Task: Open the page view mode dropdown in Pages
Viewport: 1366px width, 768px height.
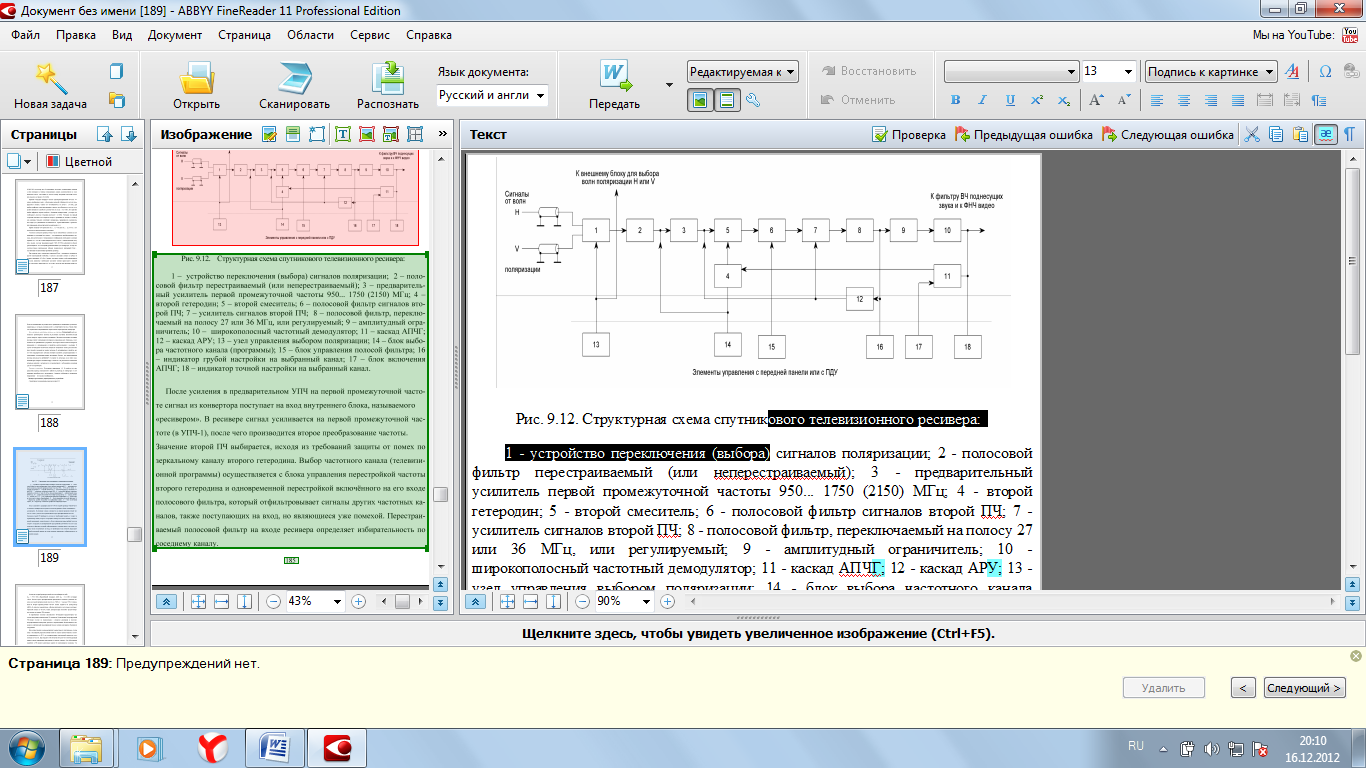Action: click(x=20, y=161)
